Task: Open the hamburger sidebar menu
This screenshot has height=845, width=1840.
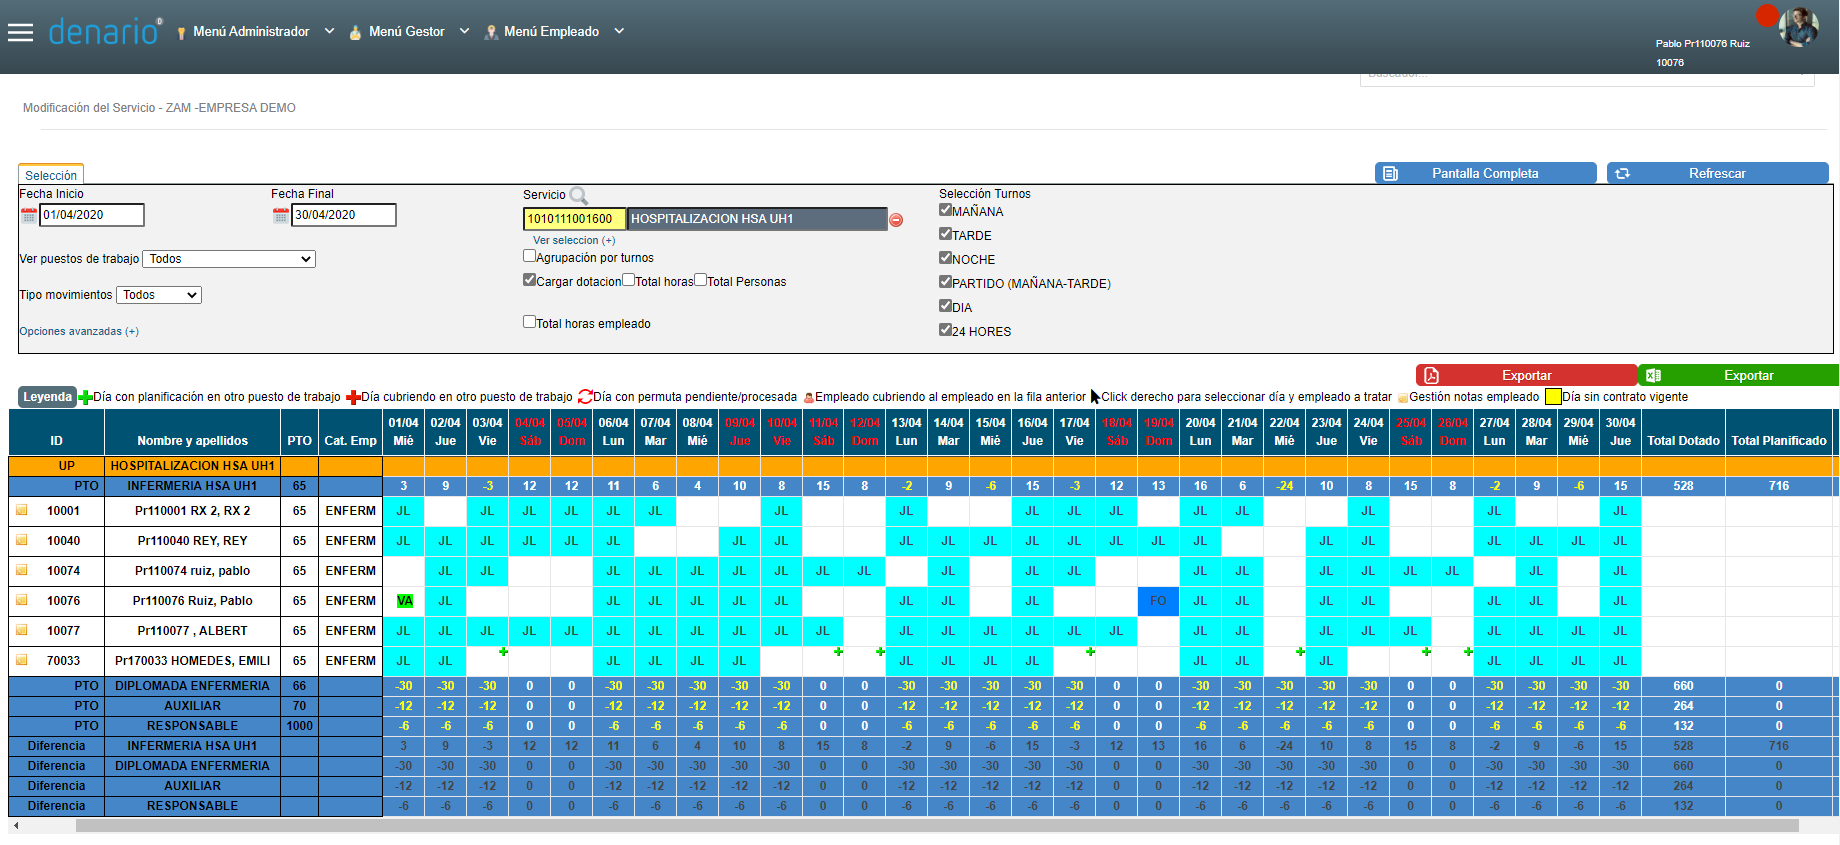Action: click(20, 32)
